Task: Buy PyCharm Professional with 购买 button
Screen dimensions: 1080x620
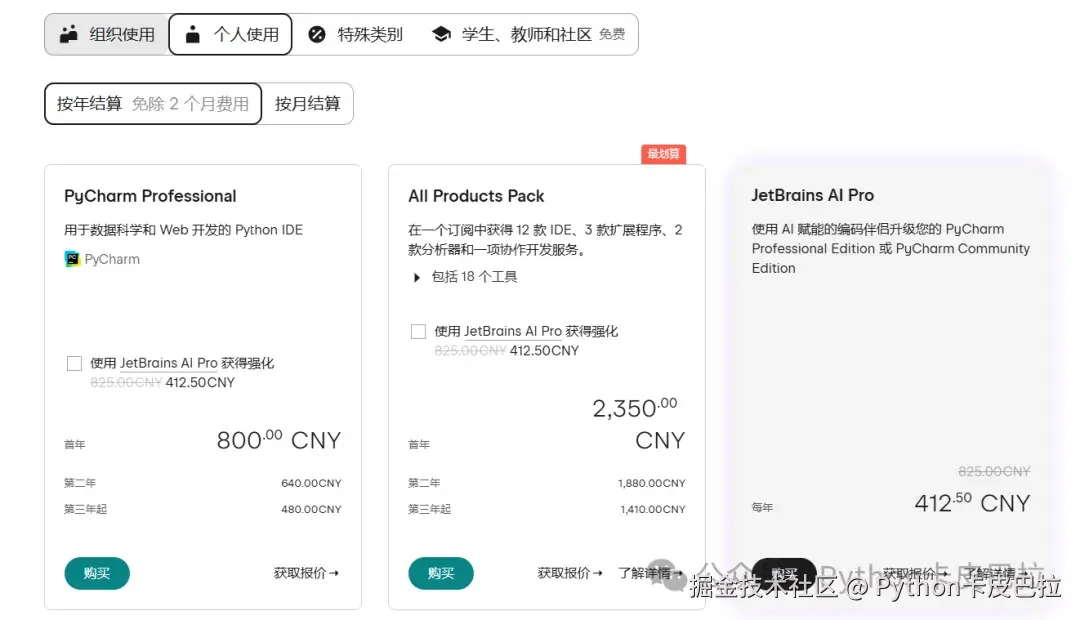Action: click(97, 573)
